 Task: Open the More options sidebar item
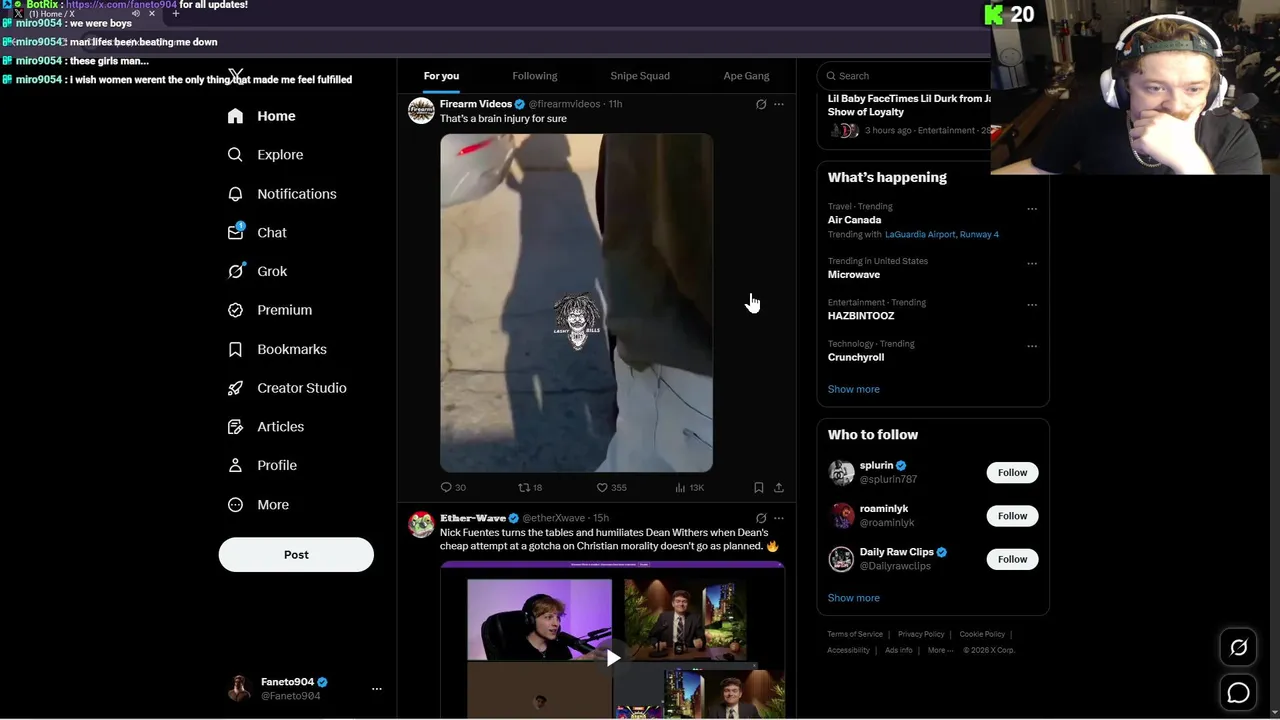(x=258, y=505)
